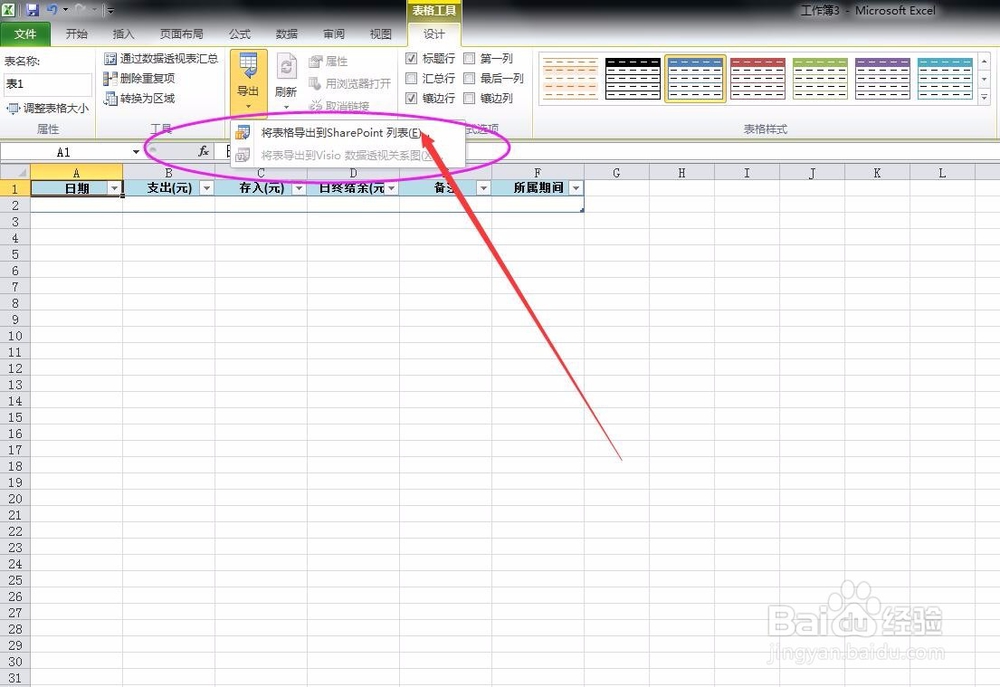Open the quick access toolbar customize dropdown
This screenshot has height=687, width=1000.
click(x=110, y=10)
